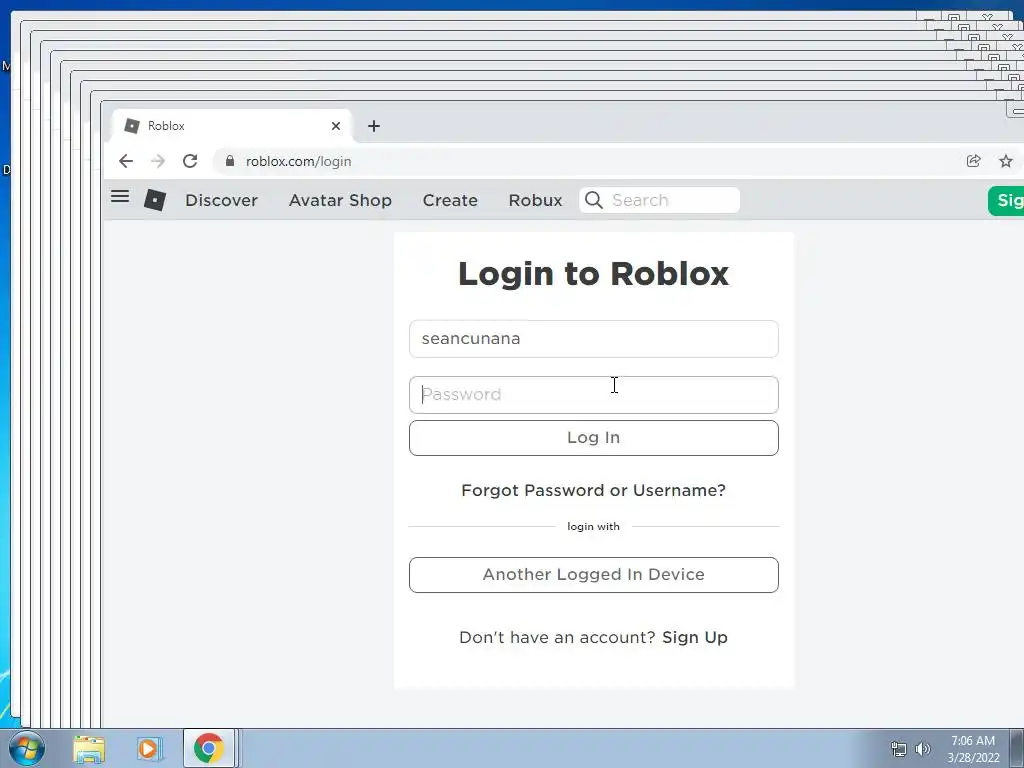Click the padlock site info icon
Screen dimensions: 1024x768
pos(230,161)
